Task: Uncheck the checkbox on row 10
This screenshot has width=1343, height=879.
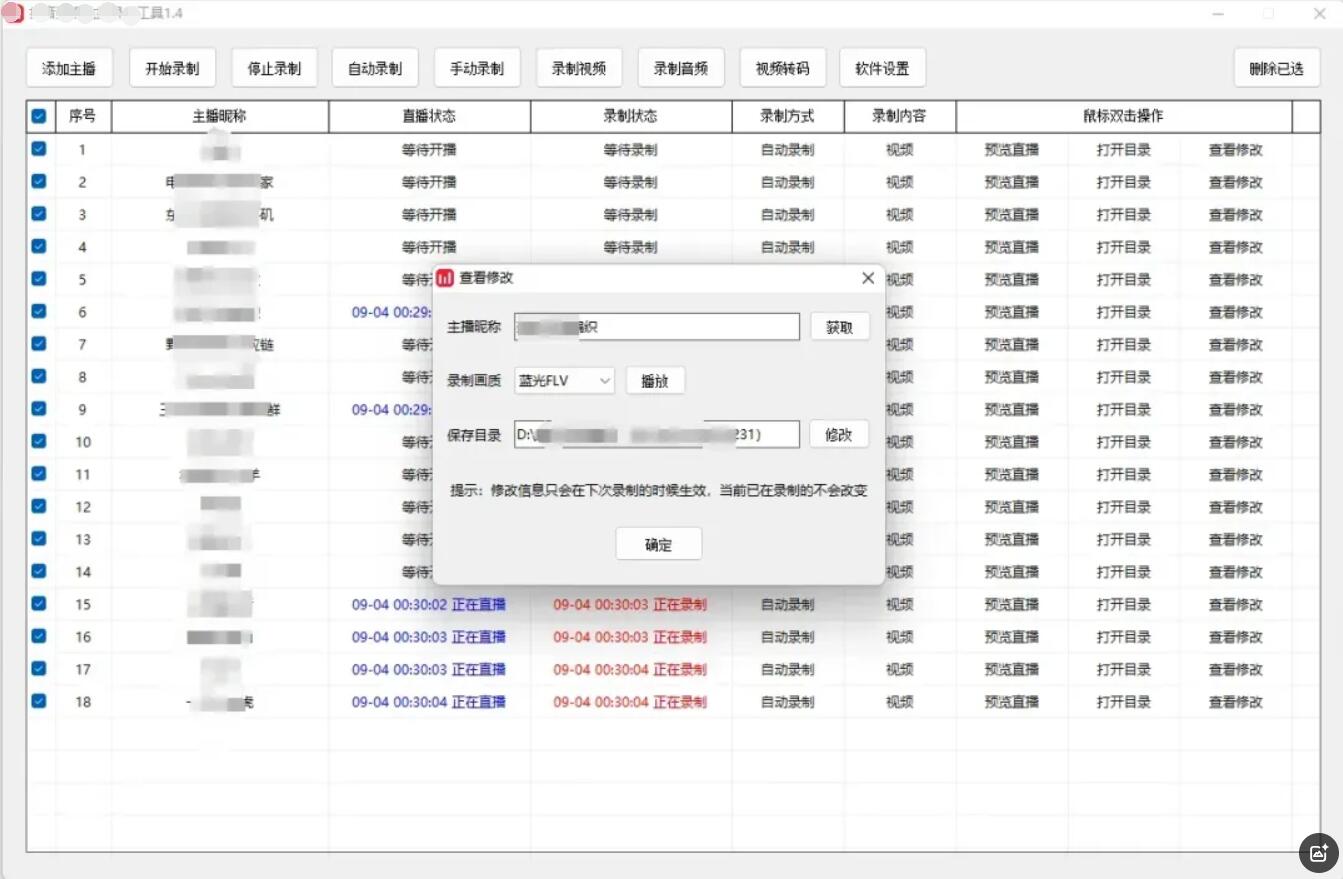Action: click(38, 441)
